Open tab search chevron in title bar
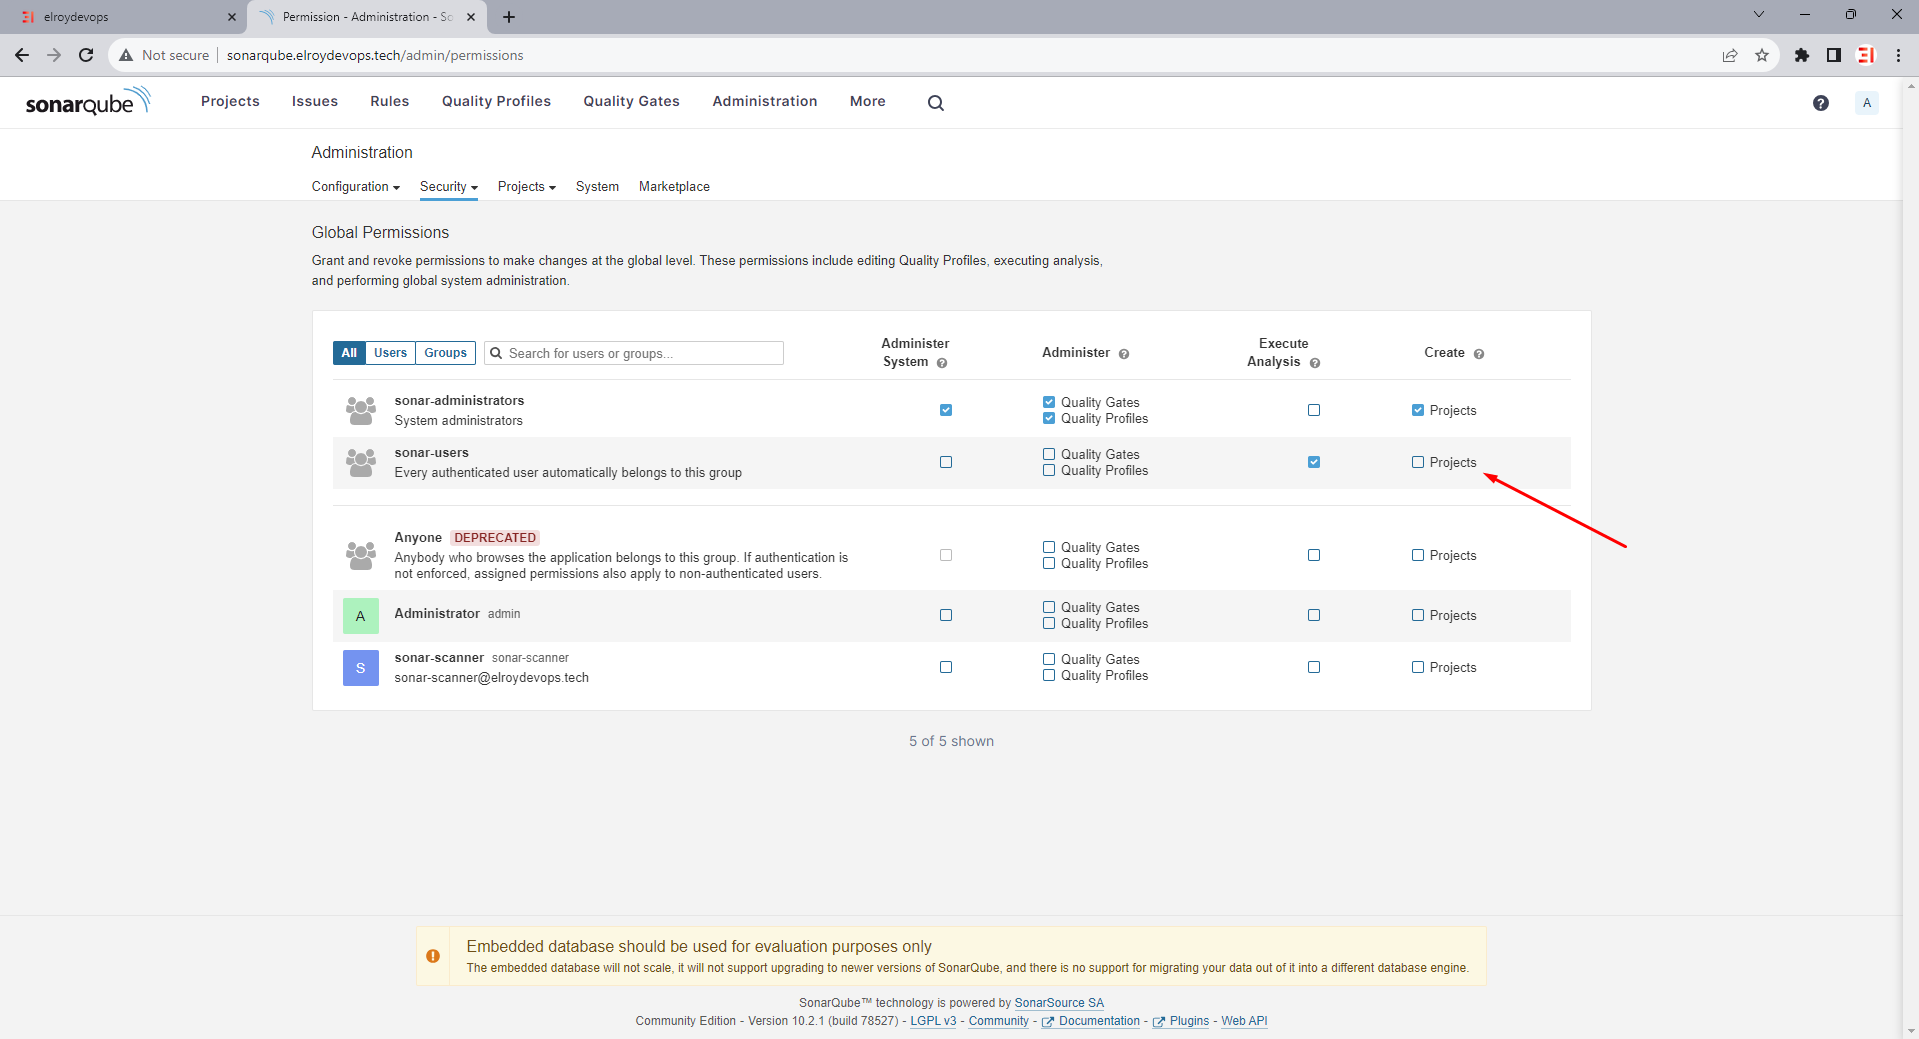This screenshot has width=1919, height=1039. click(1759, 14)
